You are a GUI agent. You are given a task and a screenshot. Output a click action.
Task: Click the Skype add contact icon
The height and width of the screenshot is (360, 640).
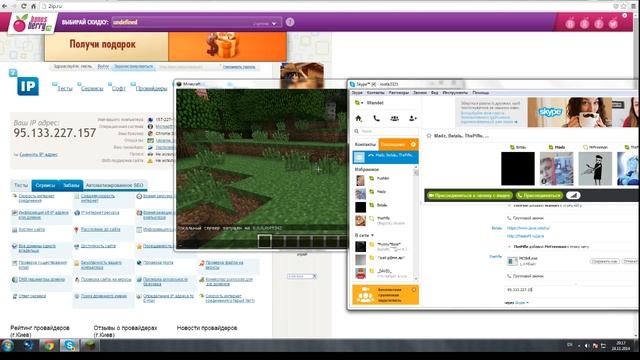pyautogui.click(x=413, y=118)
